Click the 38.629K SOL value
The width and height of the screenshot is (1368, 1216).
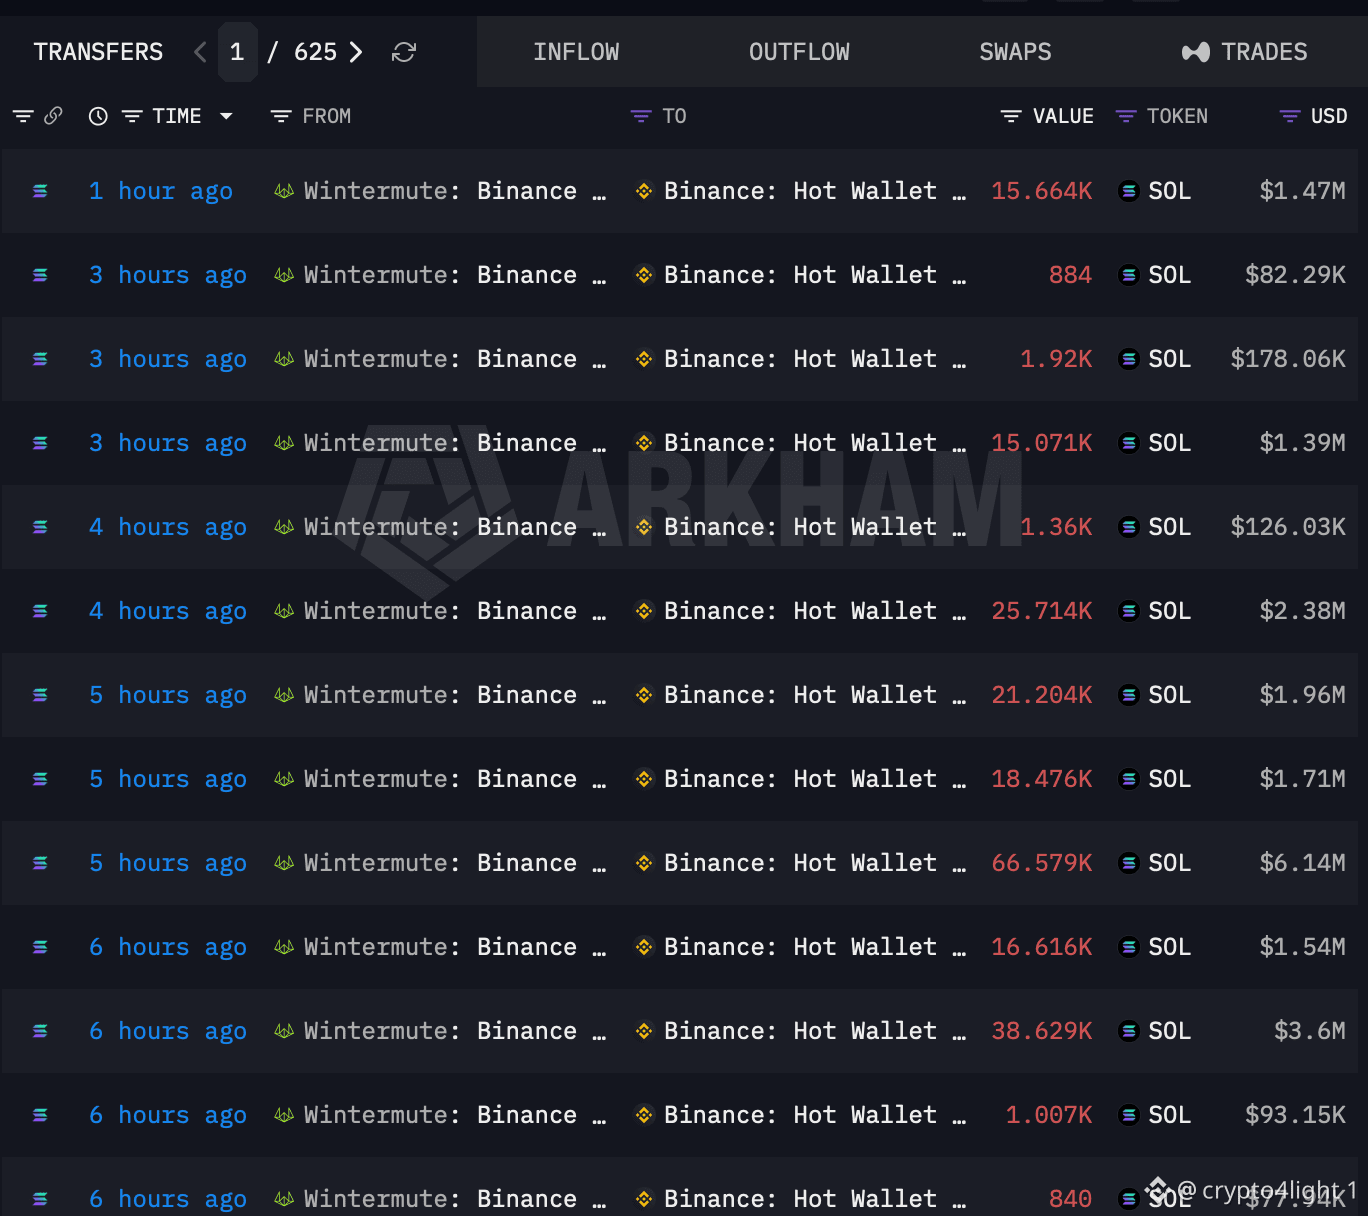click(x=1041, y=1031)
